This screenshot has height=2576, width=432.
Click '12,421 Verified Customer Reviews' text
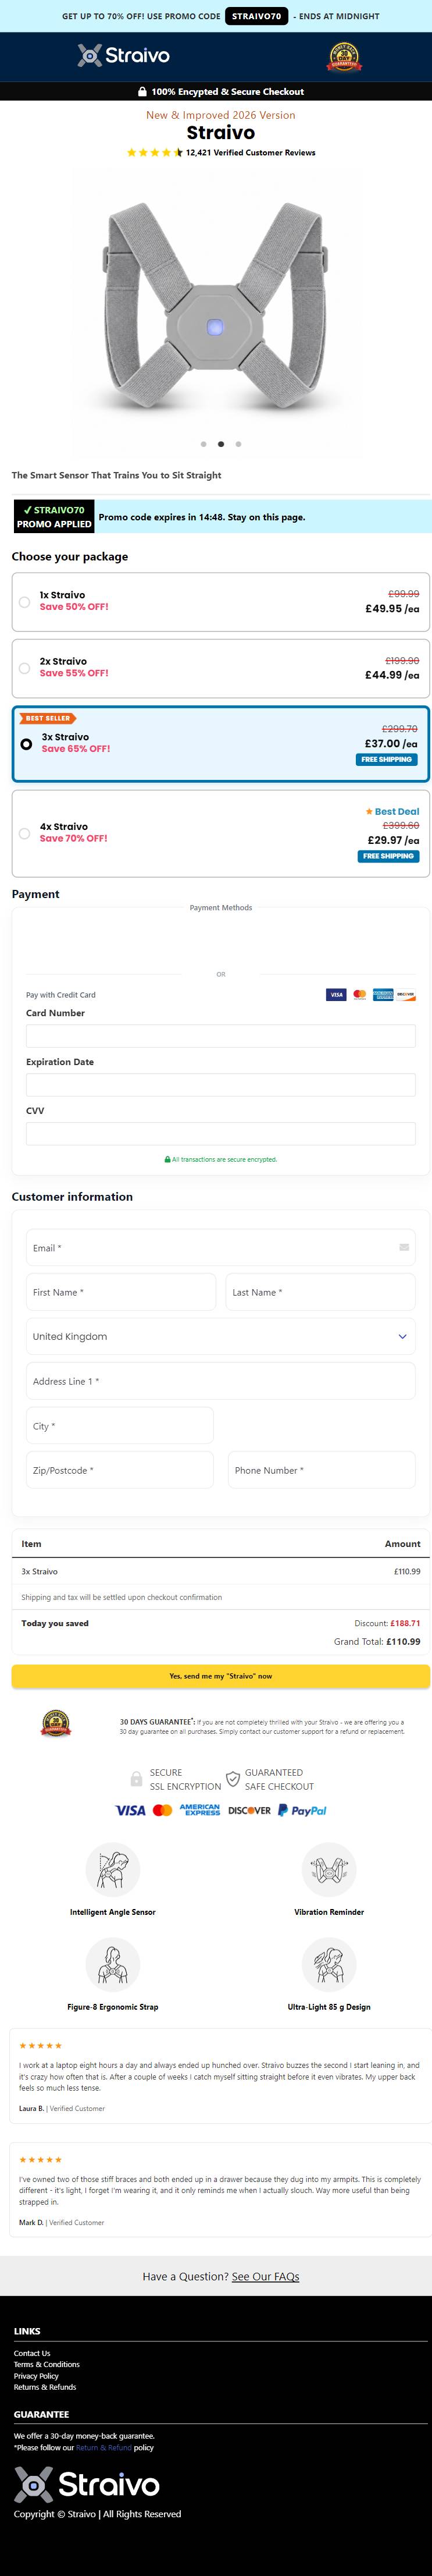[250, 153]
